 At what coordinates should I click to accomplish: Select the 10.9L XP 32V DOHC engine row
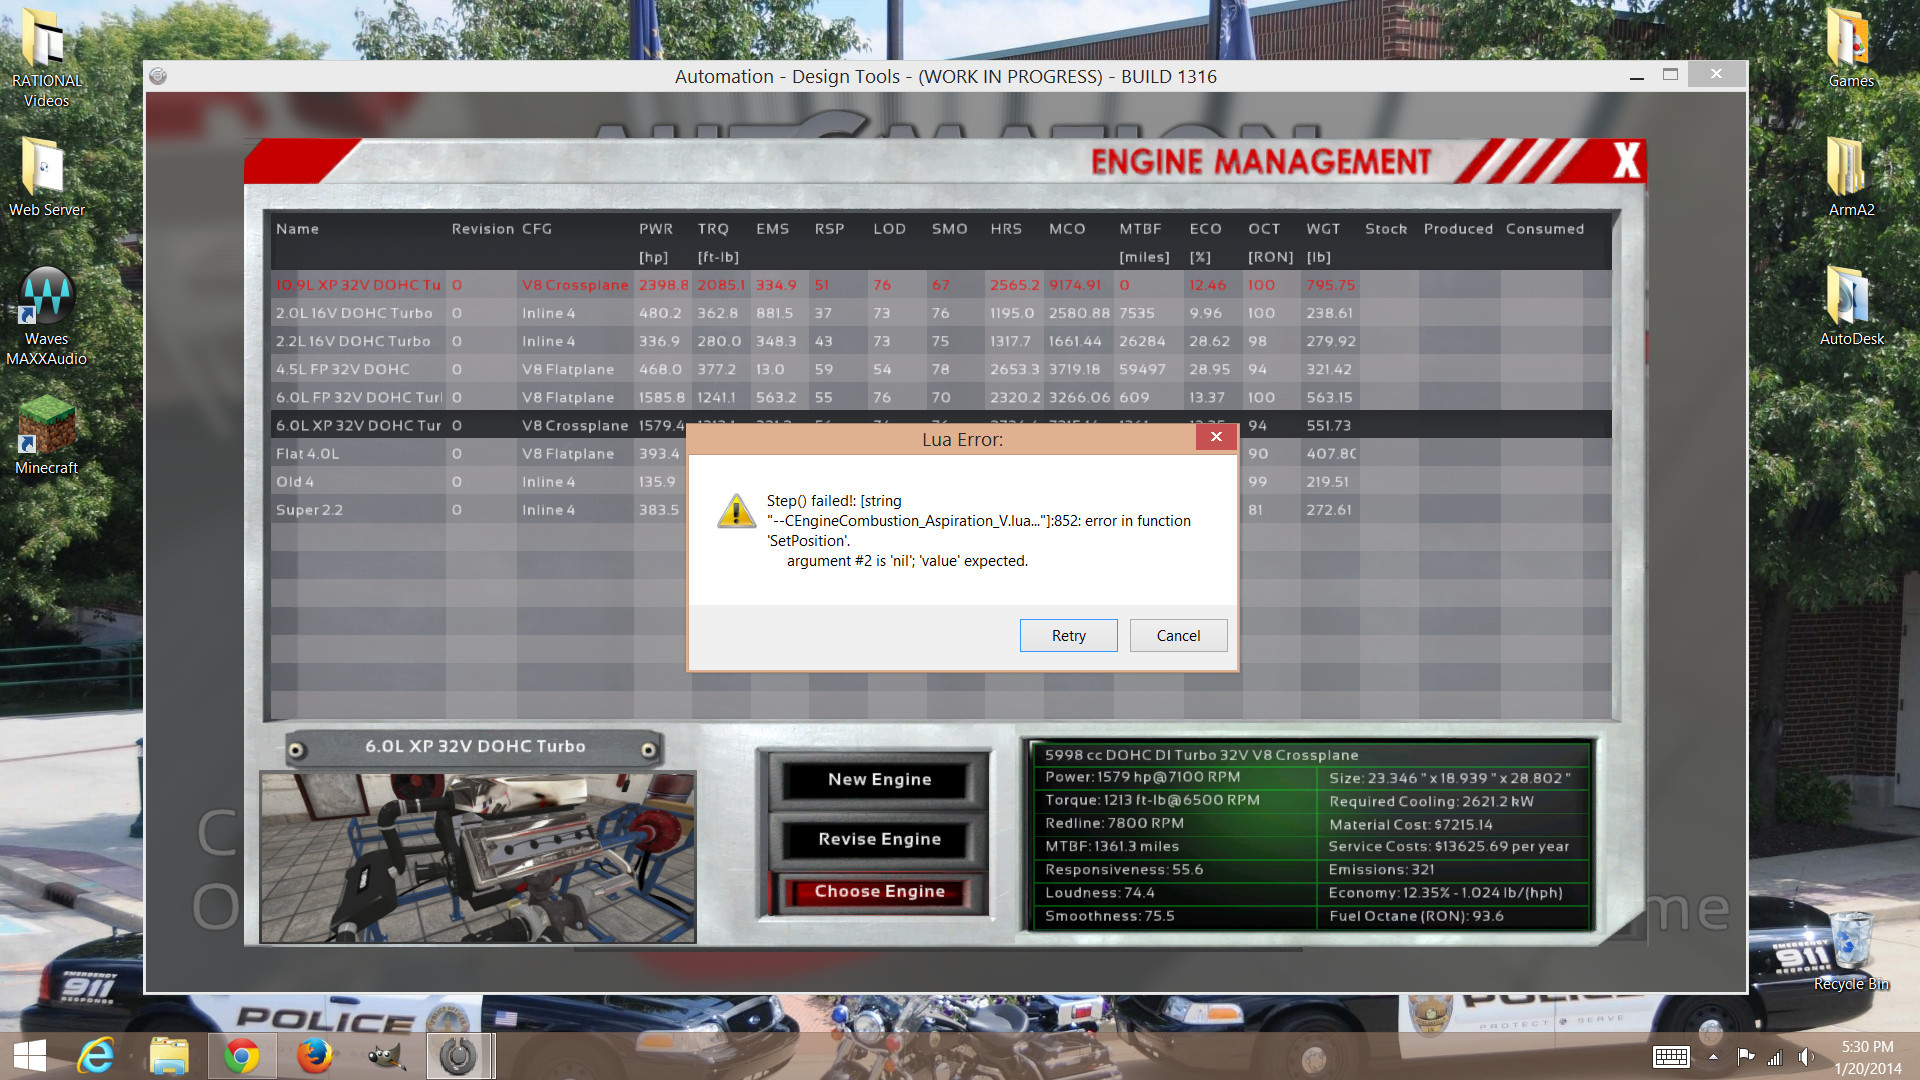pyautogui.click(x=358, y=285)
